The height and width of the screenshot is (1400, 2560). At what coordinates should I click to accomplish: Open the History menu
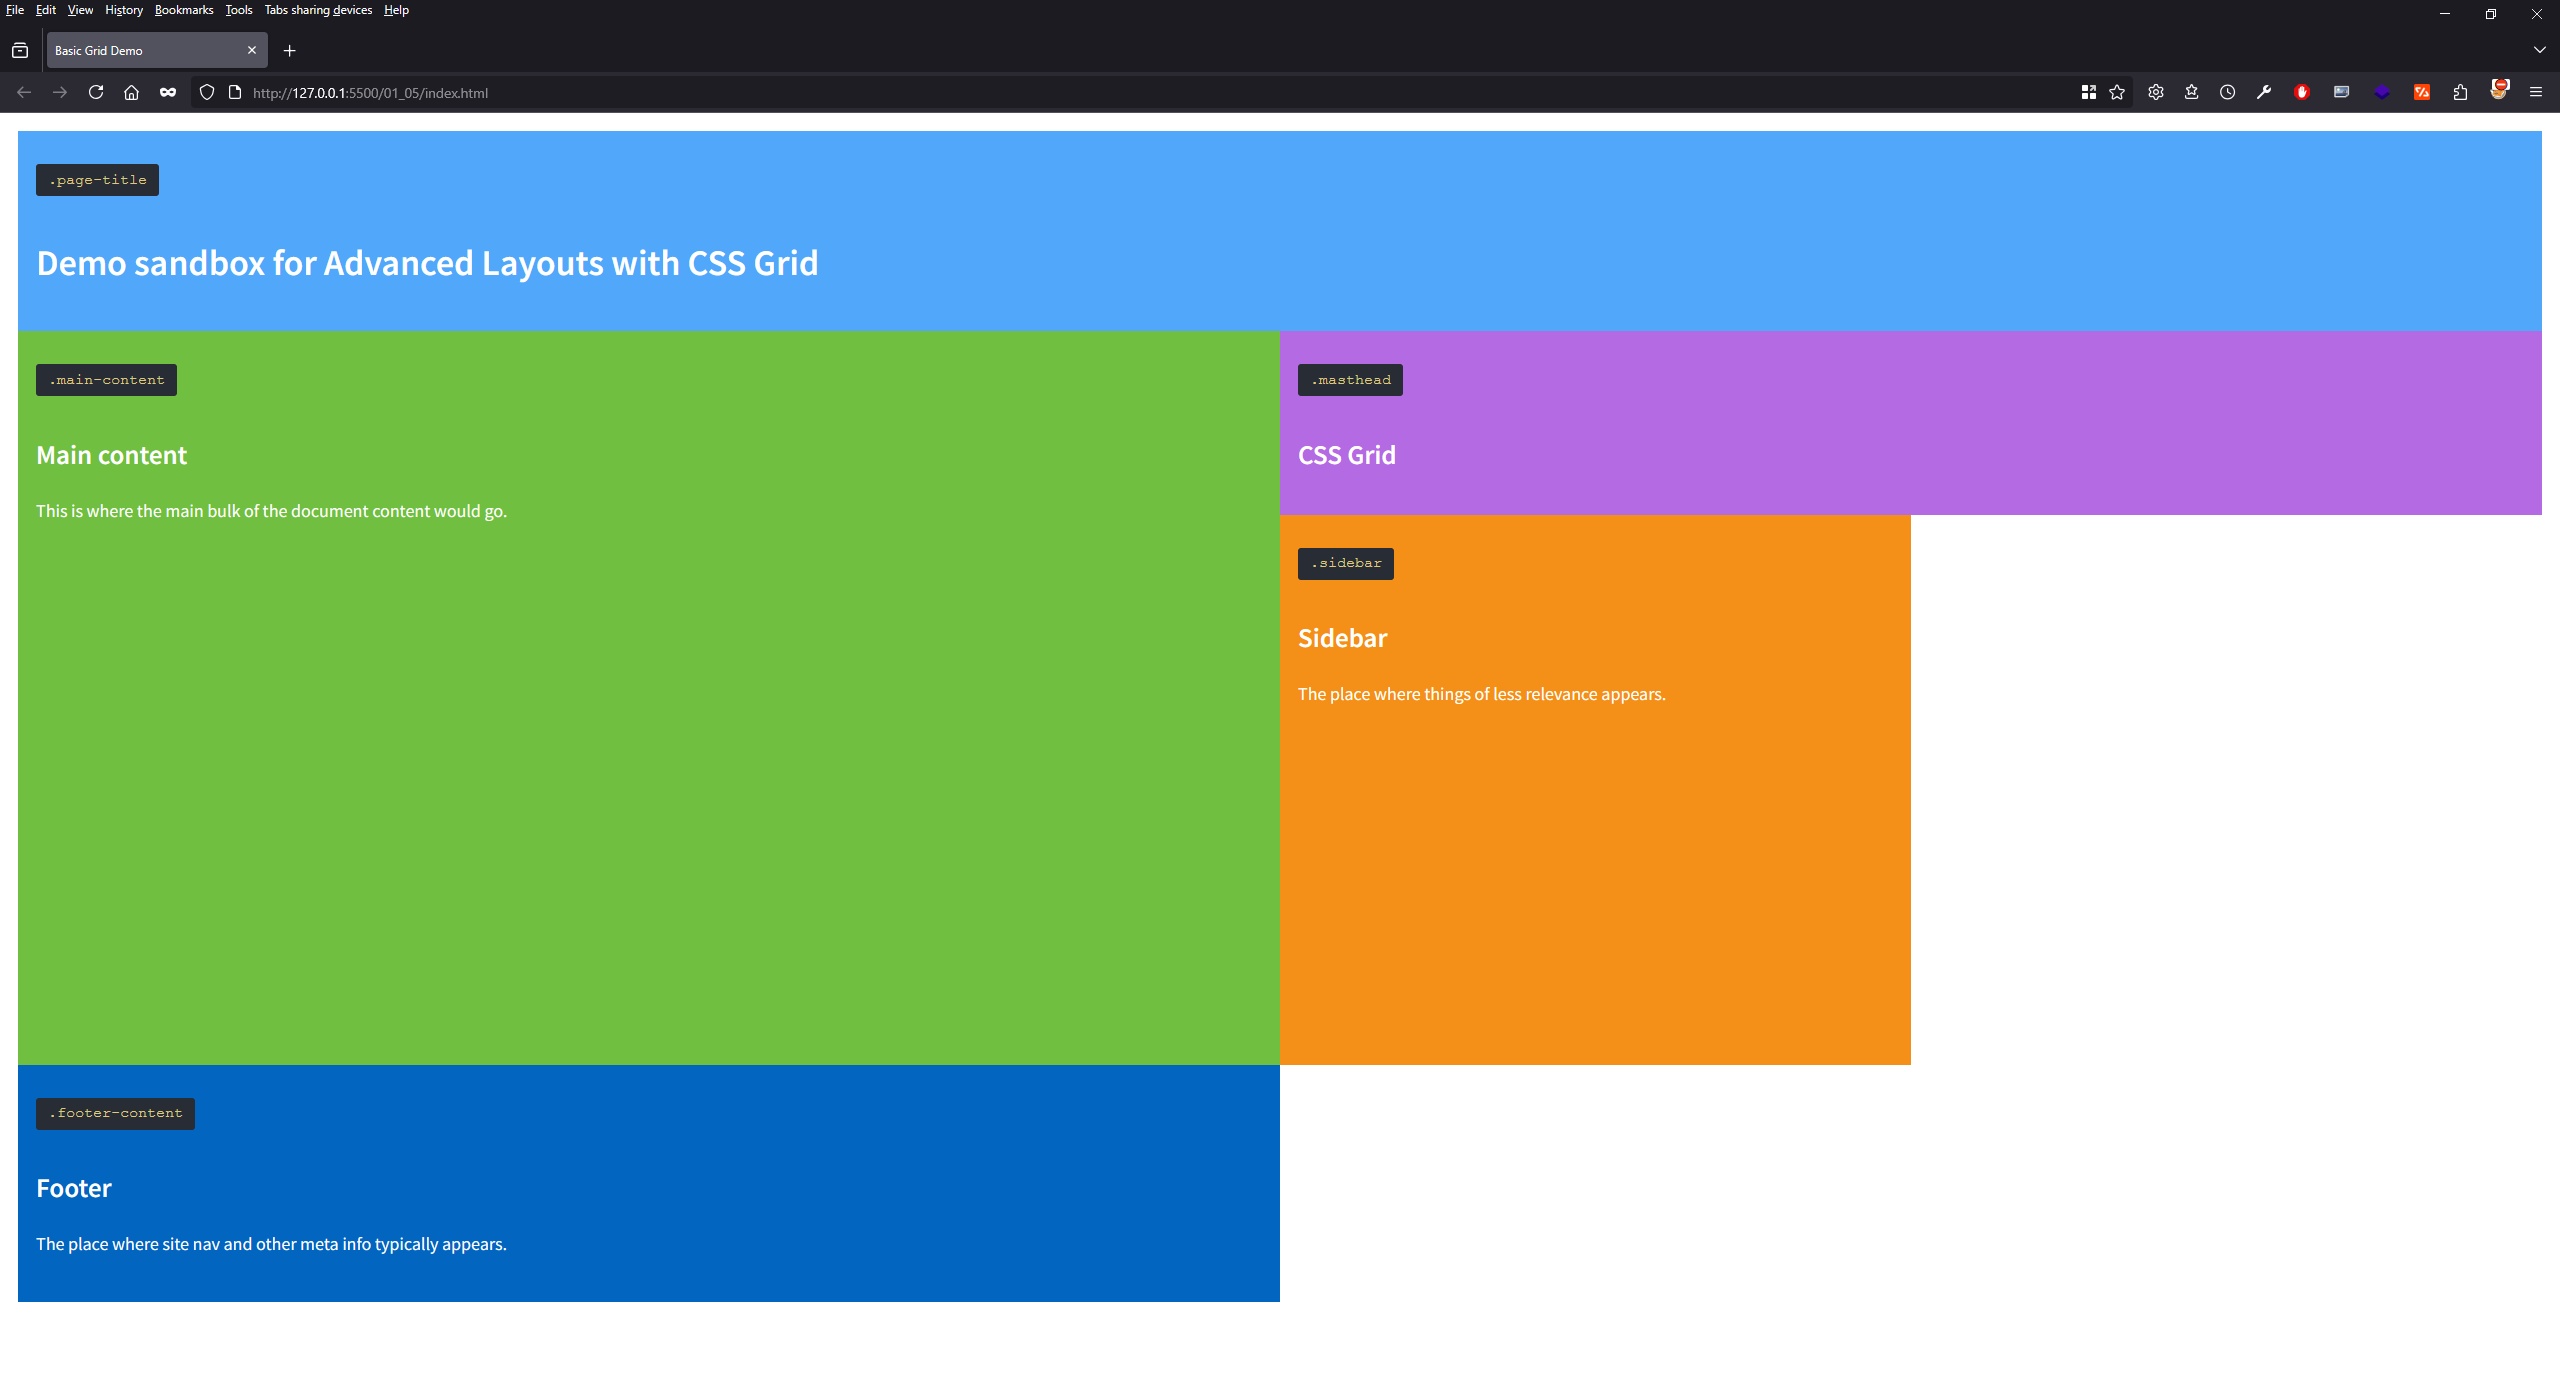point(124,10)
